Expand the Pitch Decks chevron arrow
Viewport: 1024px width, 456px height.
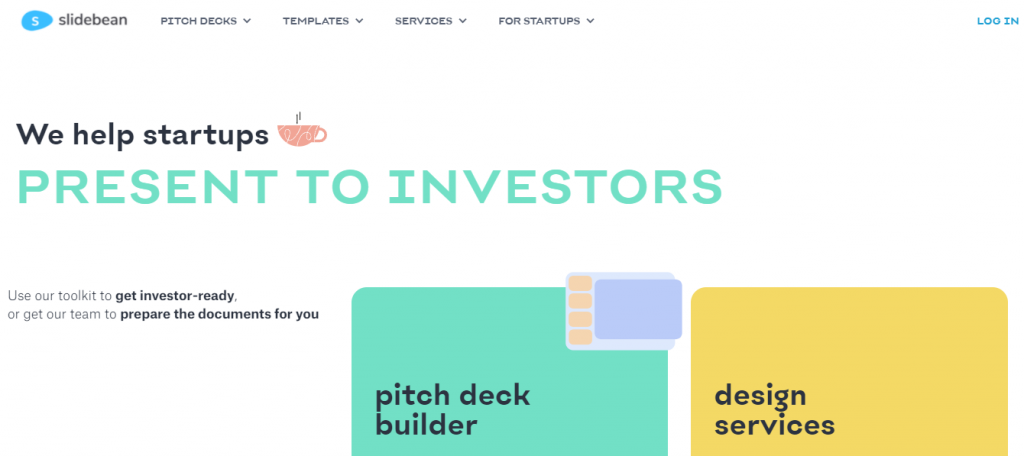247,21
